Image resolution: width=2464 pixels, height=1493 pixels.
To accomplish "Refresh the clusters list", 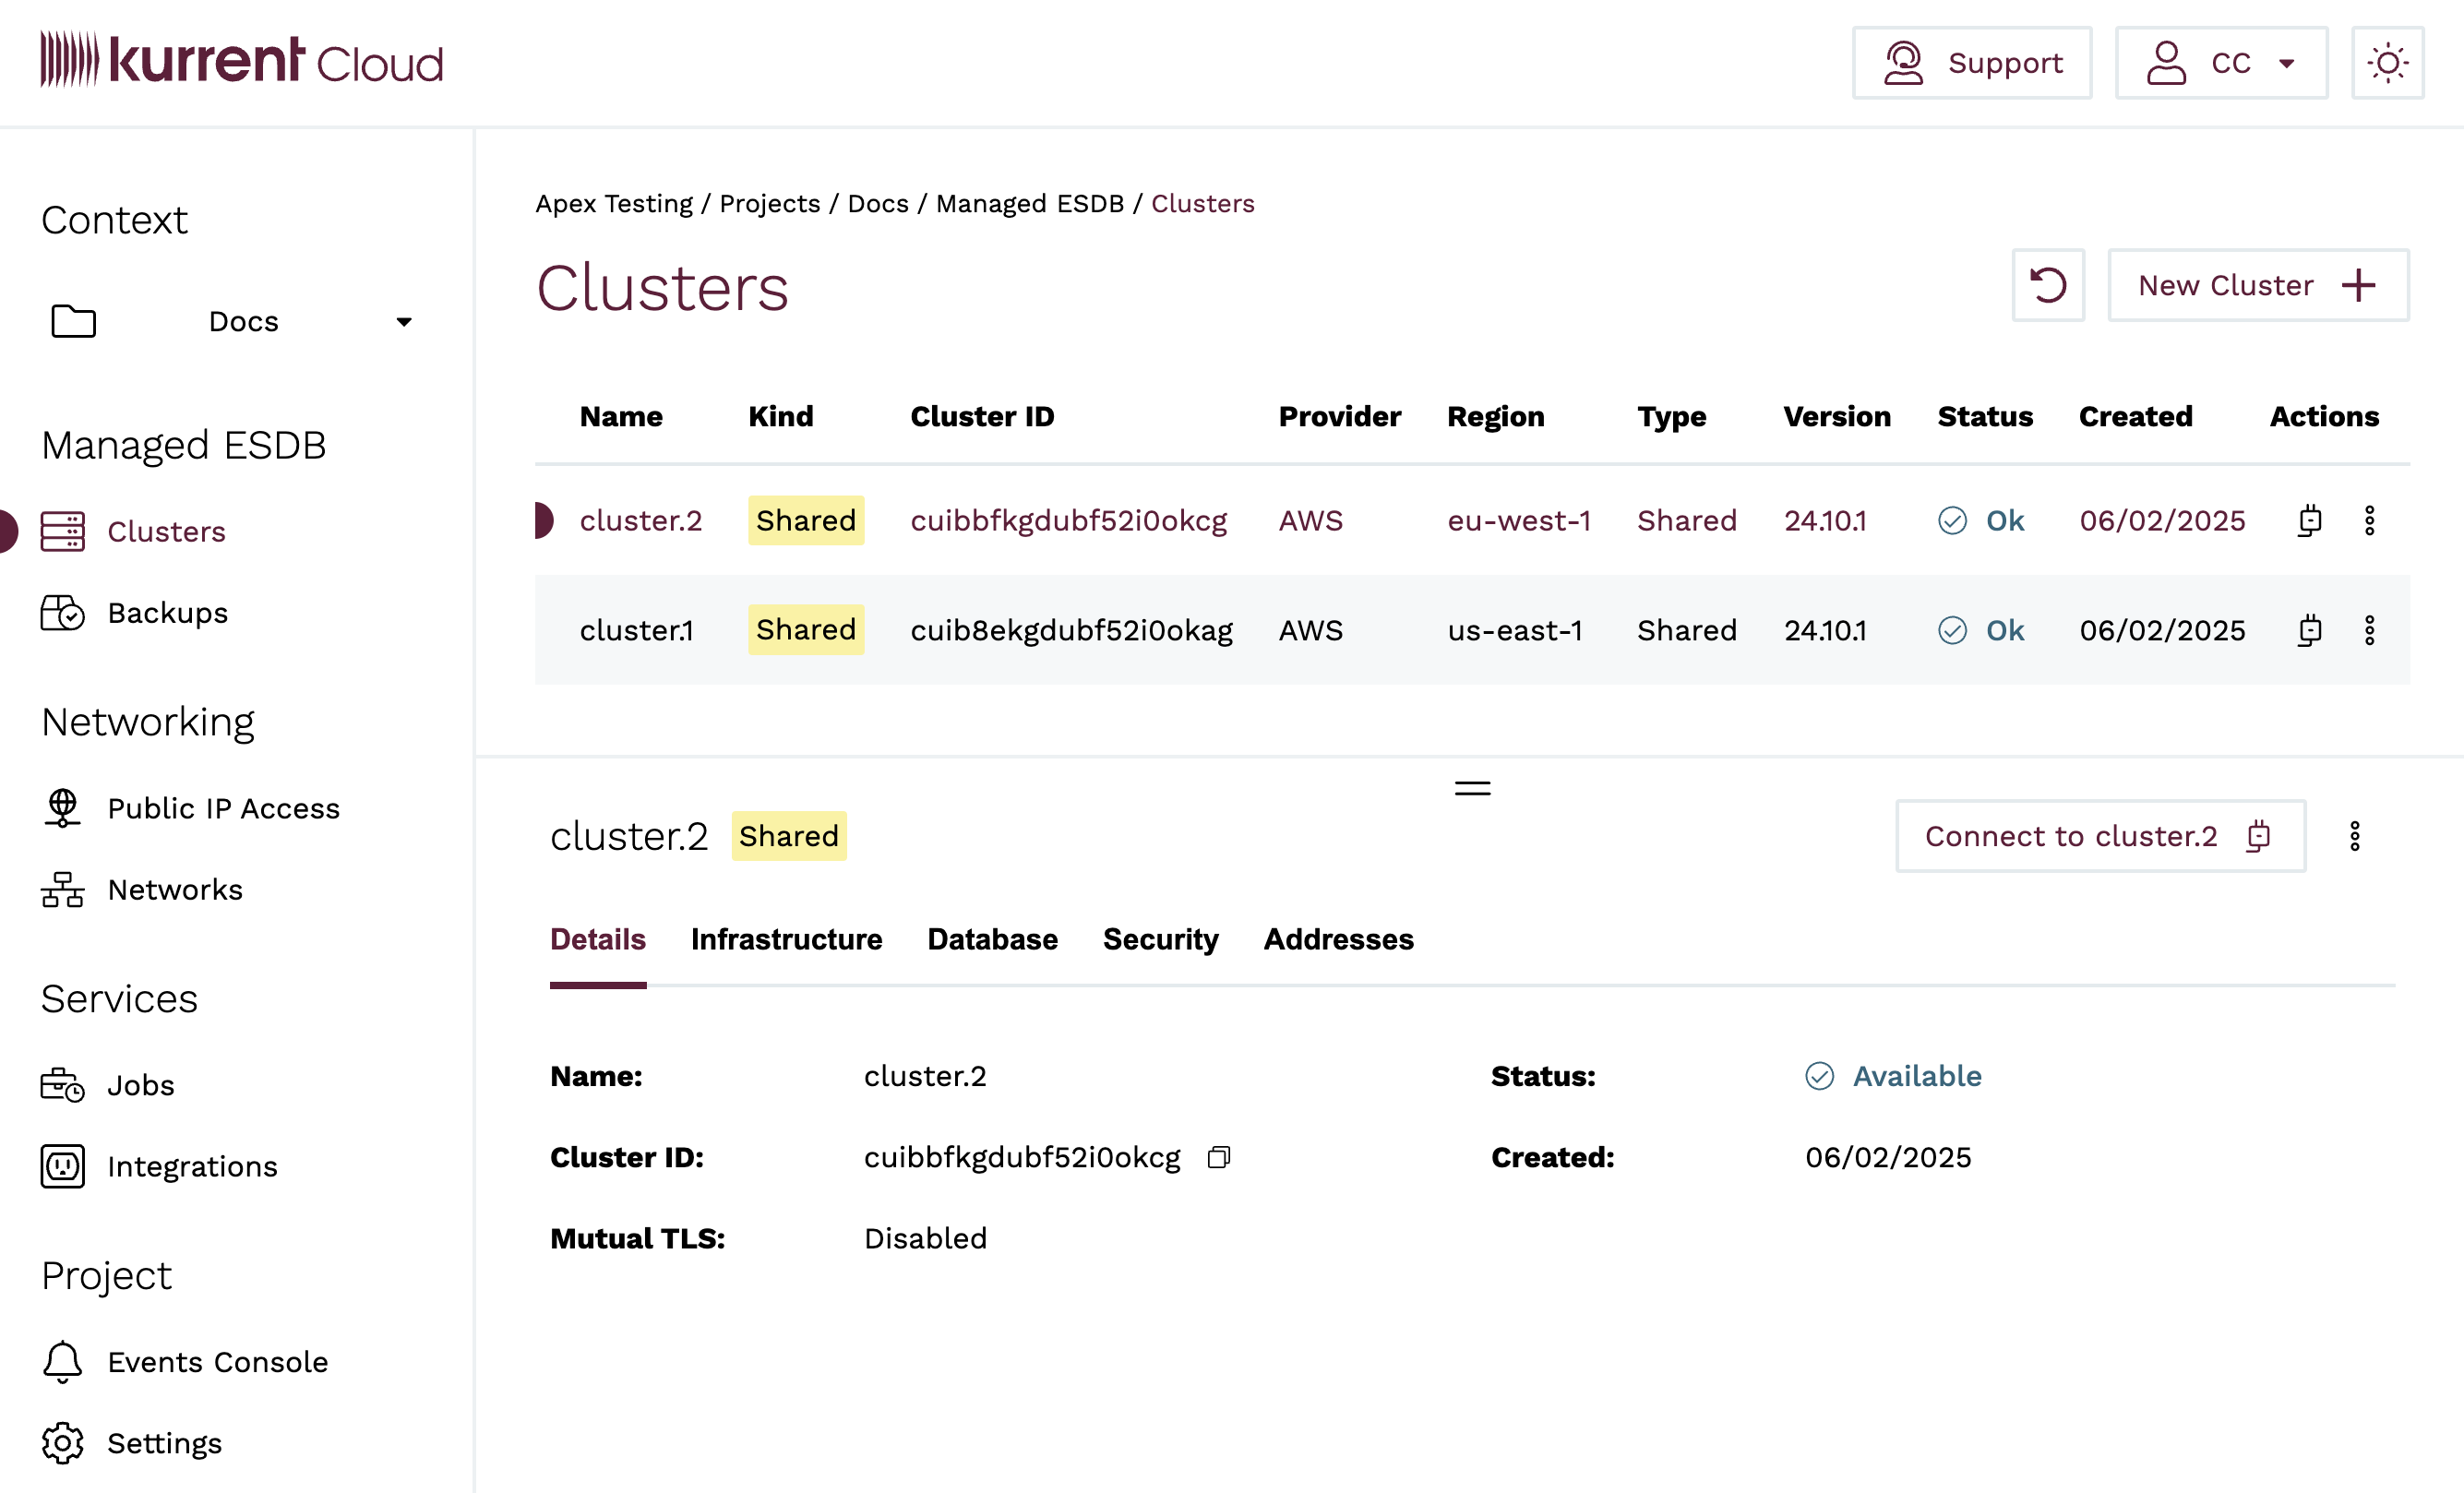I will [2048, 285].
